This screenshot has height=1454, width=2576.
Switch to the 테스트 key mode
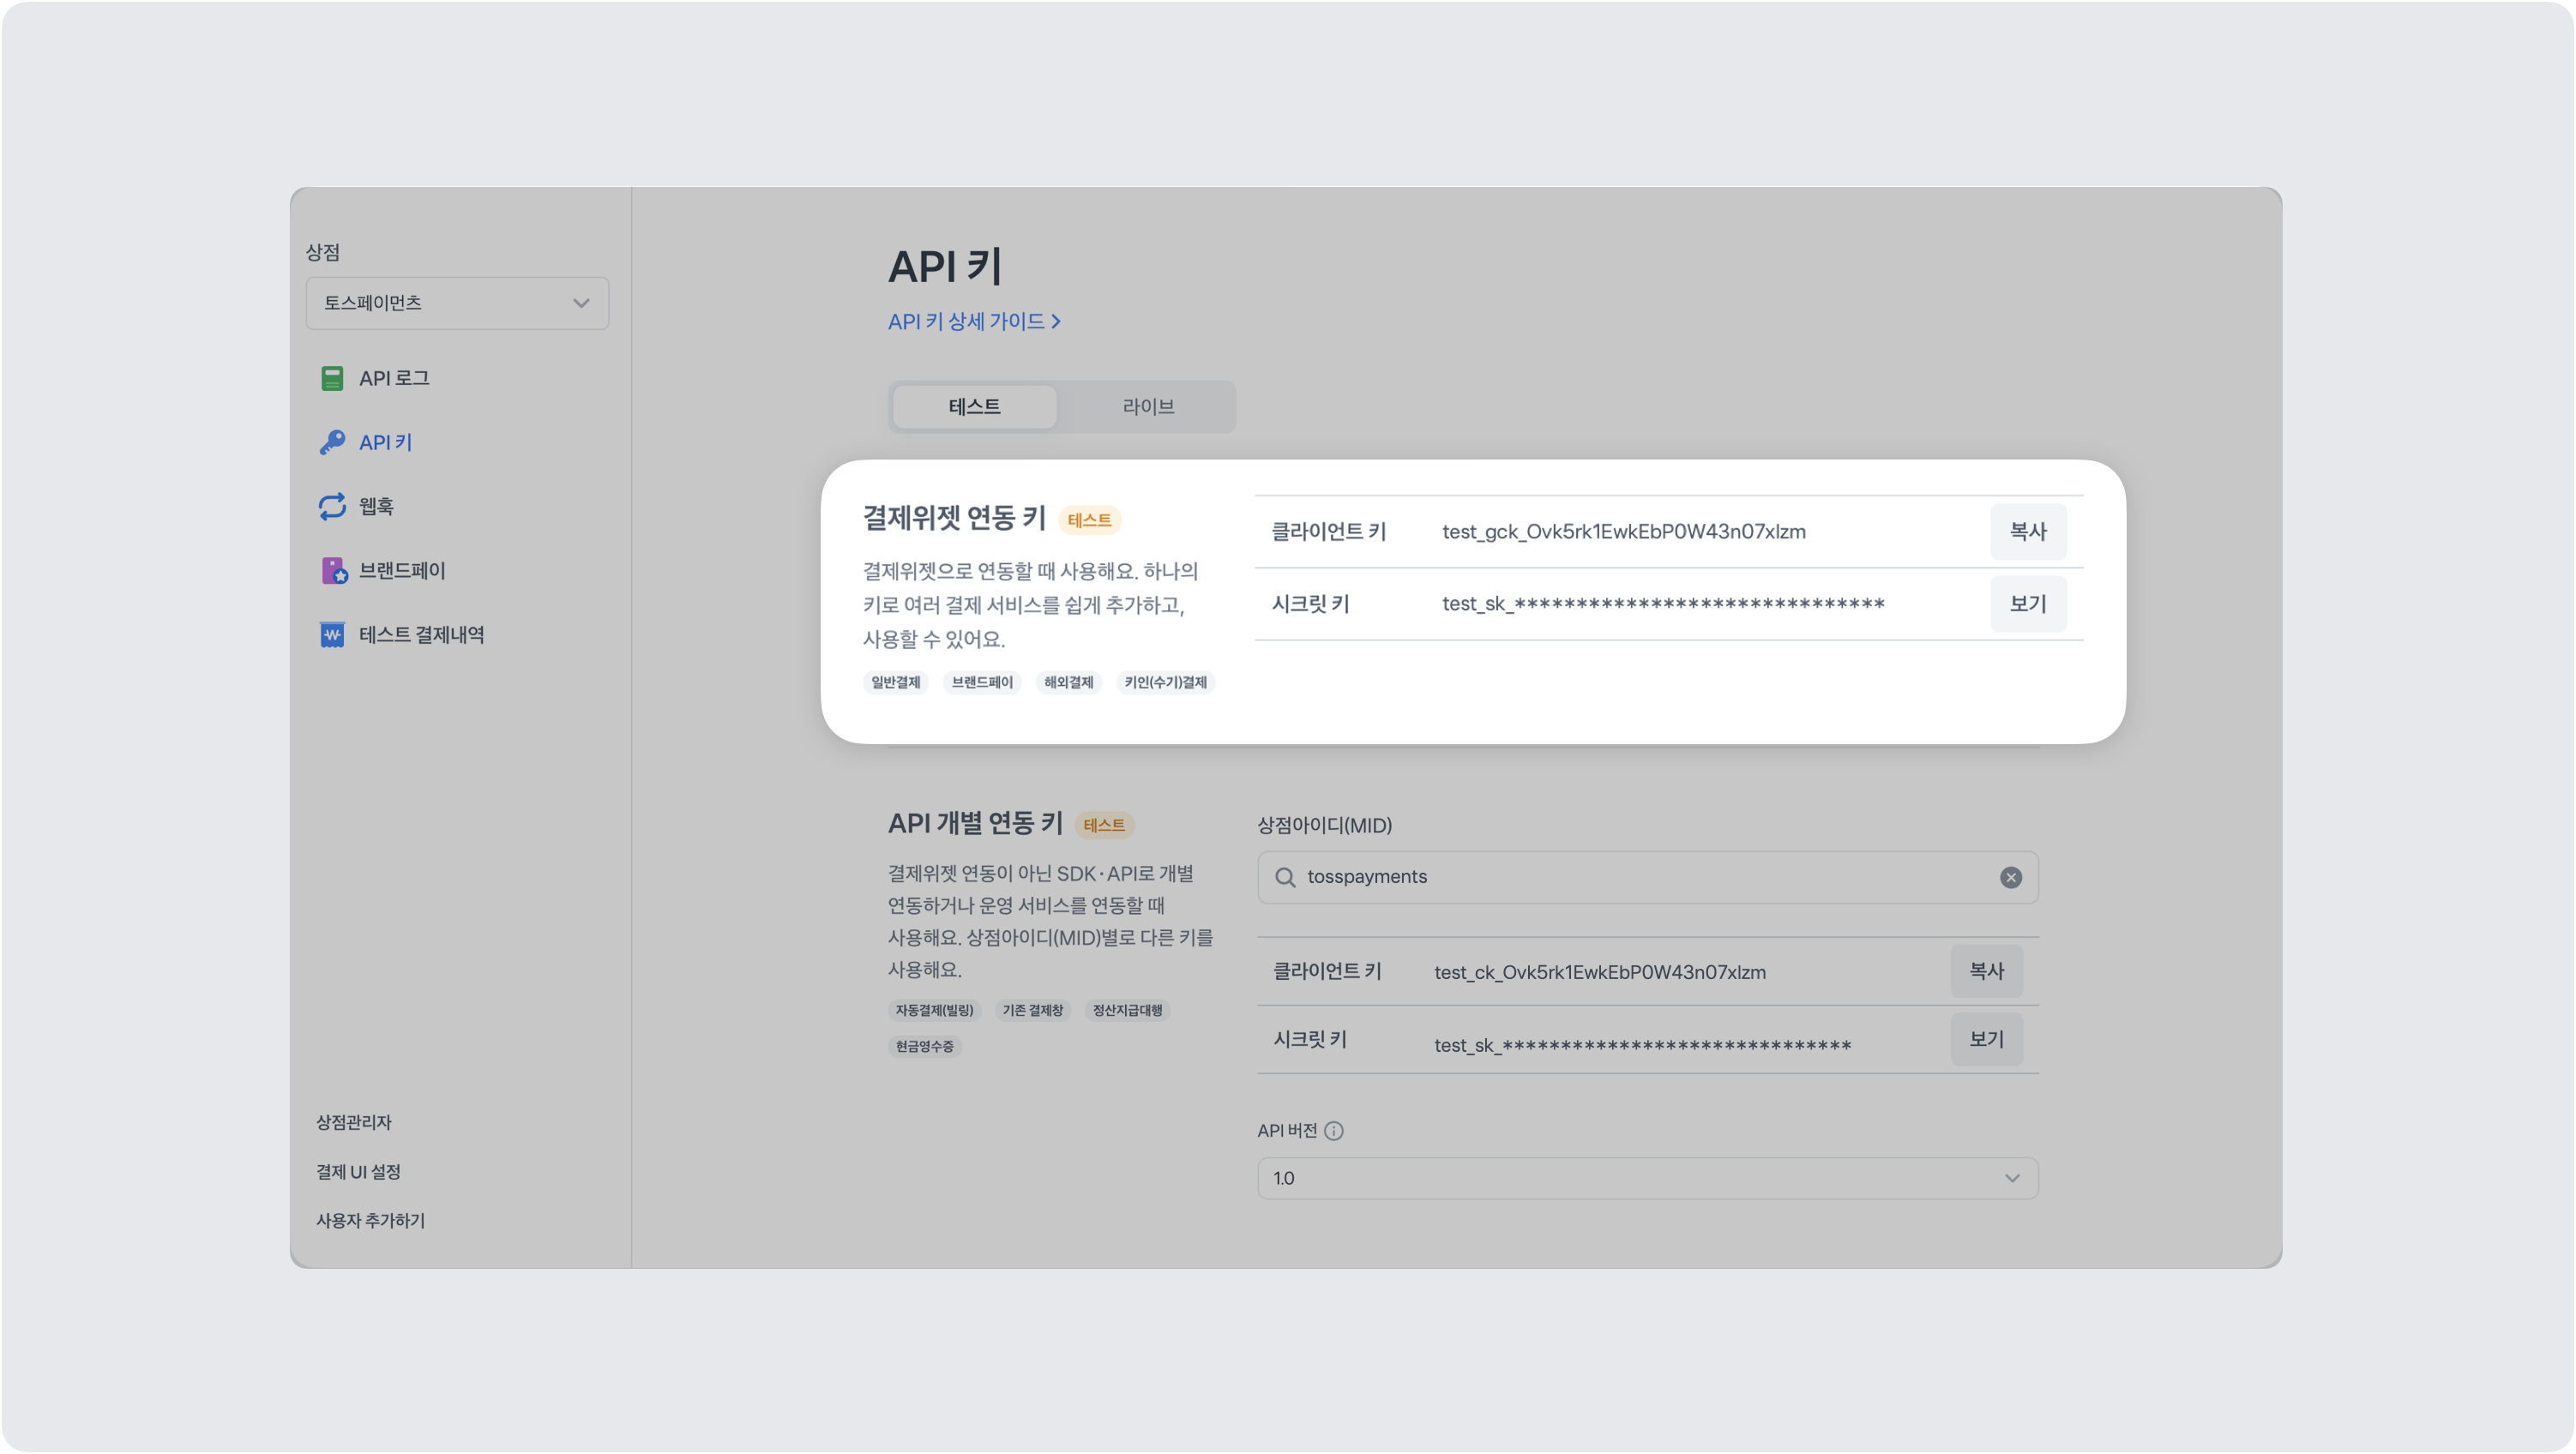tap(974, 406)
